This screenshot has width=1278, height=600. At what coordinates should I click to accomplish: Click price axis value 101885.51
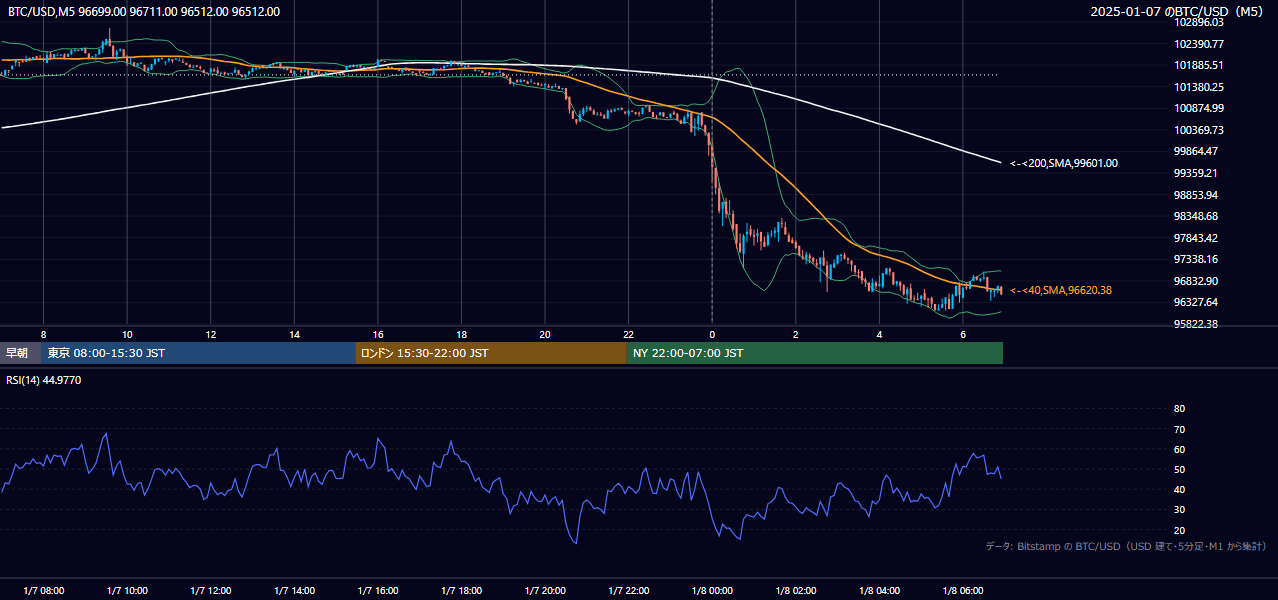coord(1199,65)
